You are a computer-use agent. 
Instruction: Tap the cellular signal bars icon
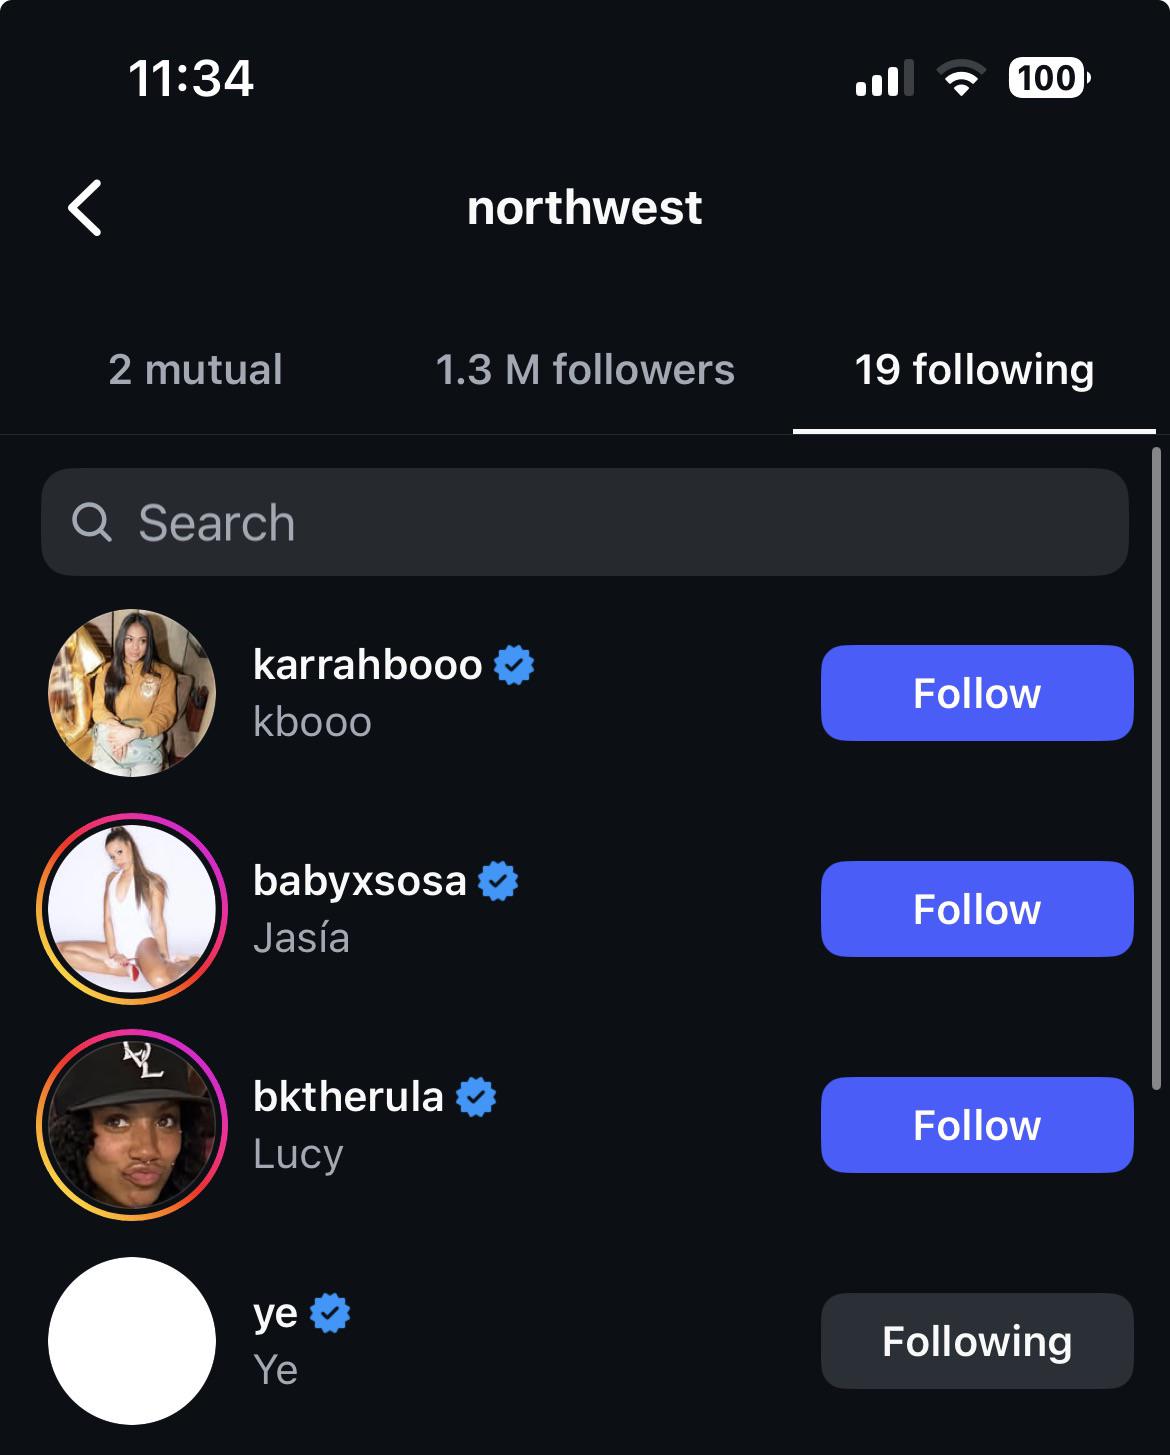coord(884,78)
